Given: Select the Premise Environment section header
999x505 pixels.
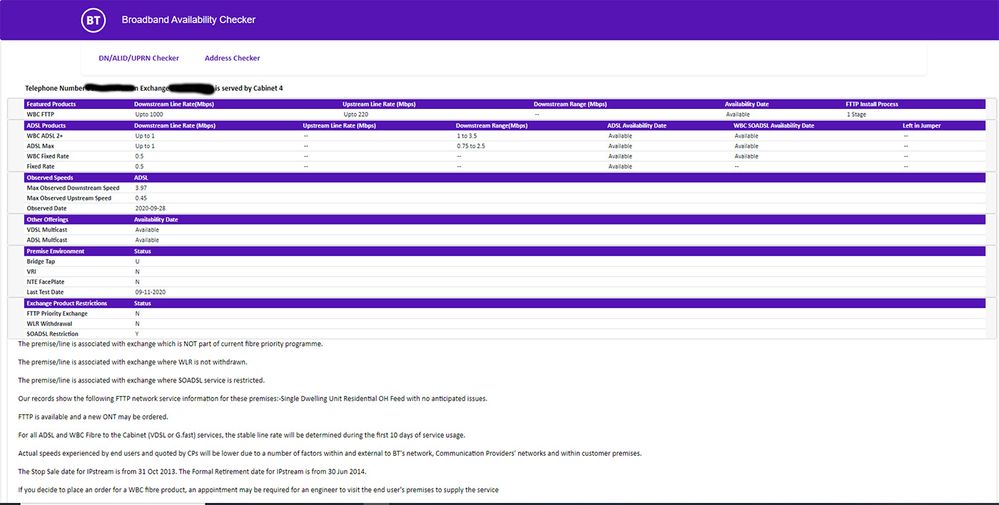Looking at the screenshot, I should coord(55,251).
